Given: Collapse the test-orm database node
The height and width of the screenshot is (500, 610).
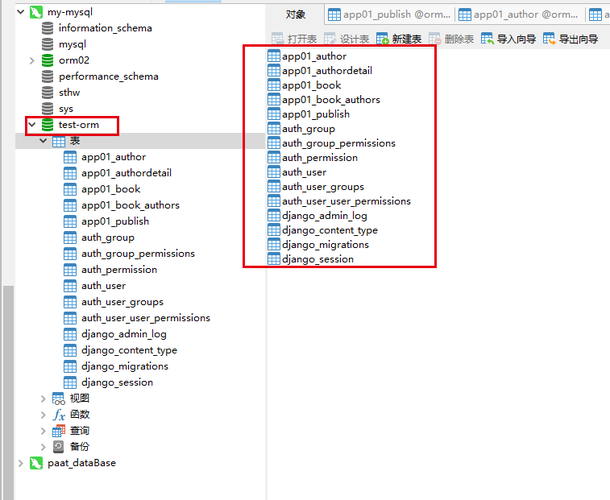Looking at the screenshot, I should (x=32, y=125).
